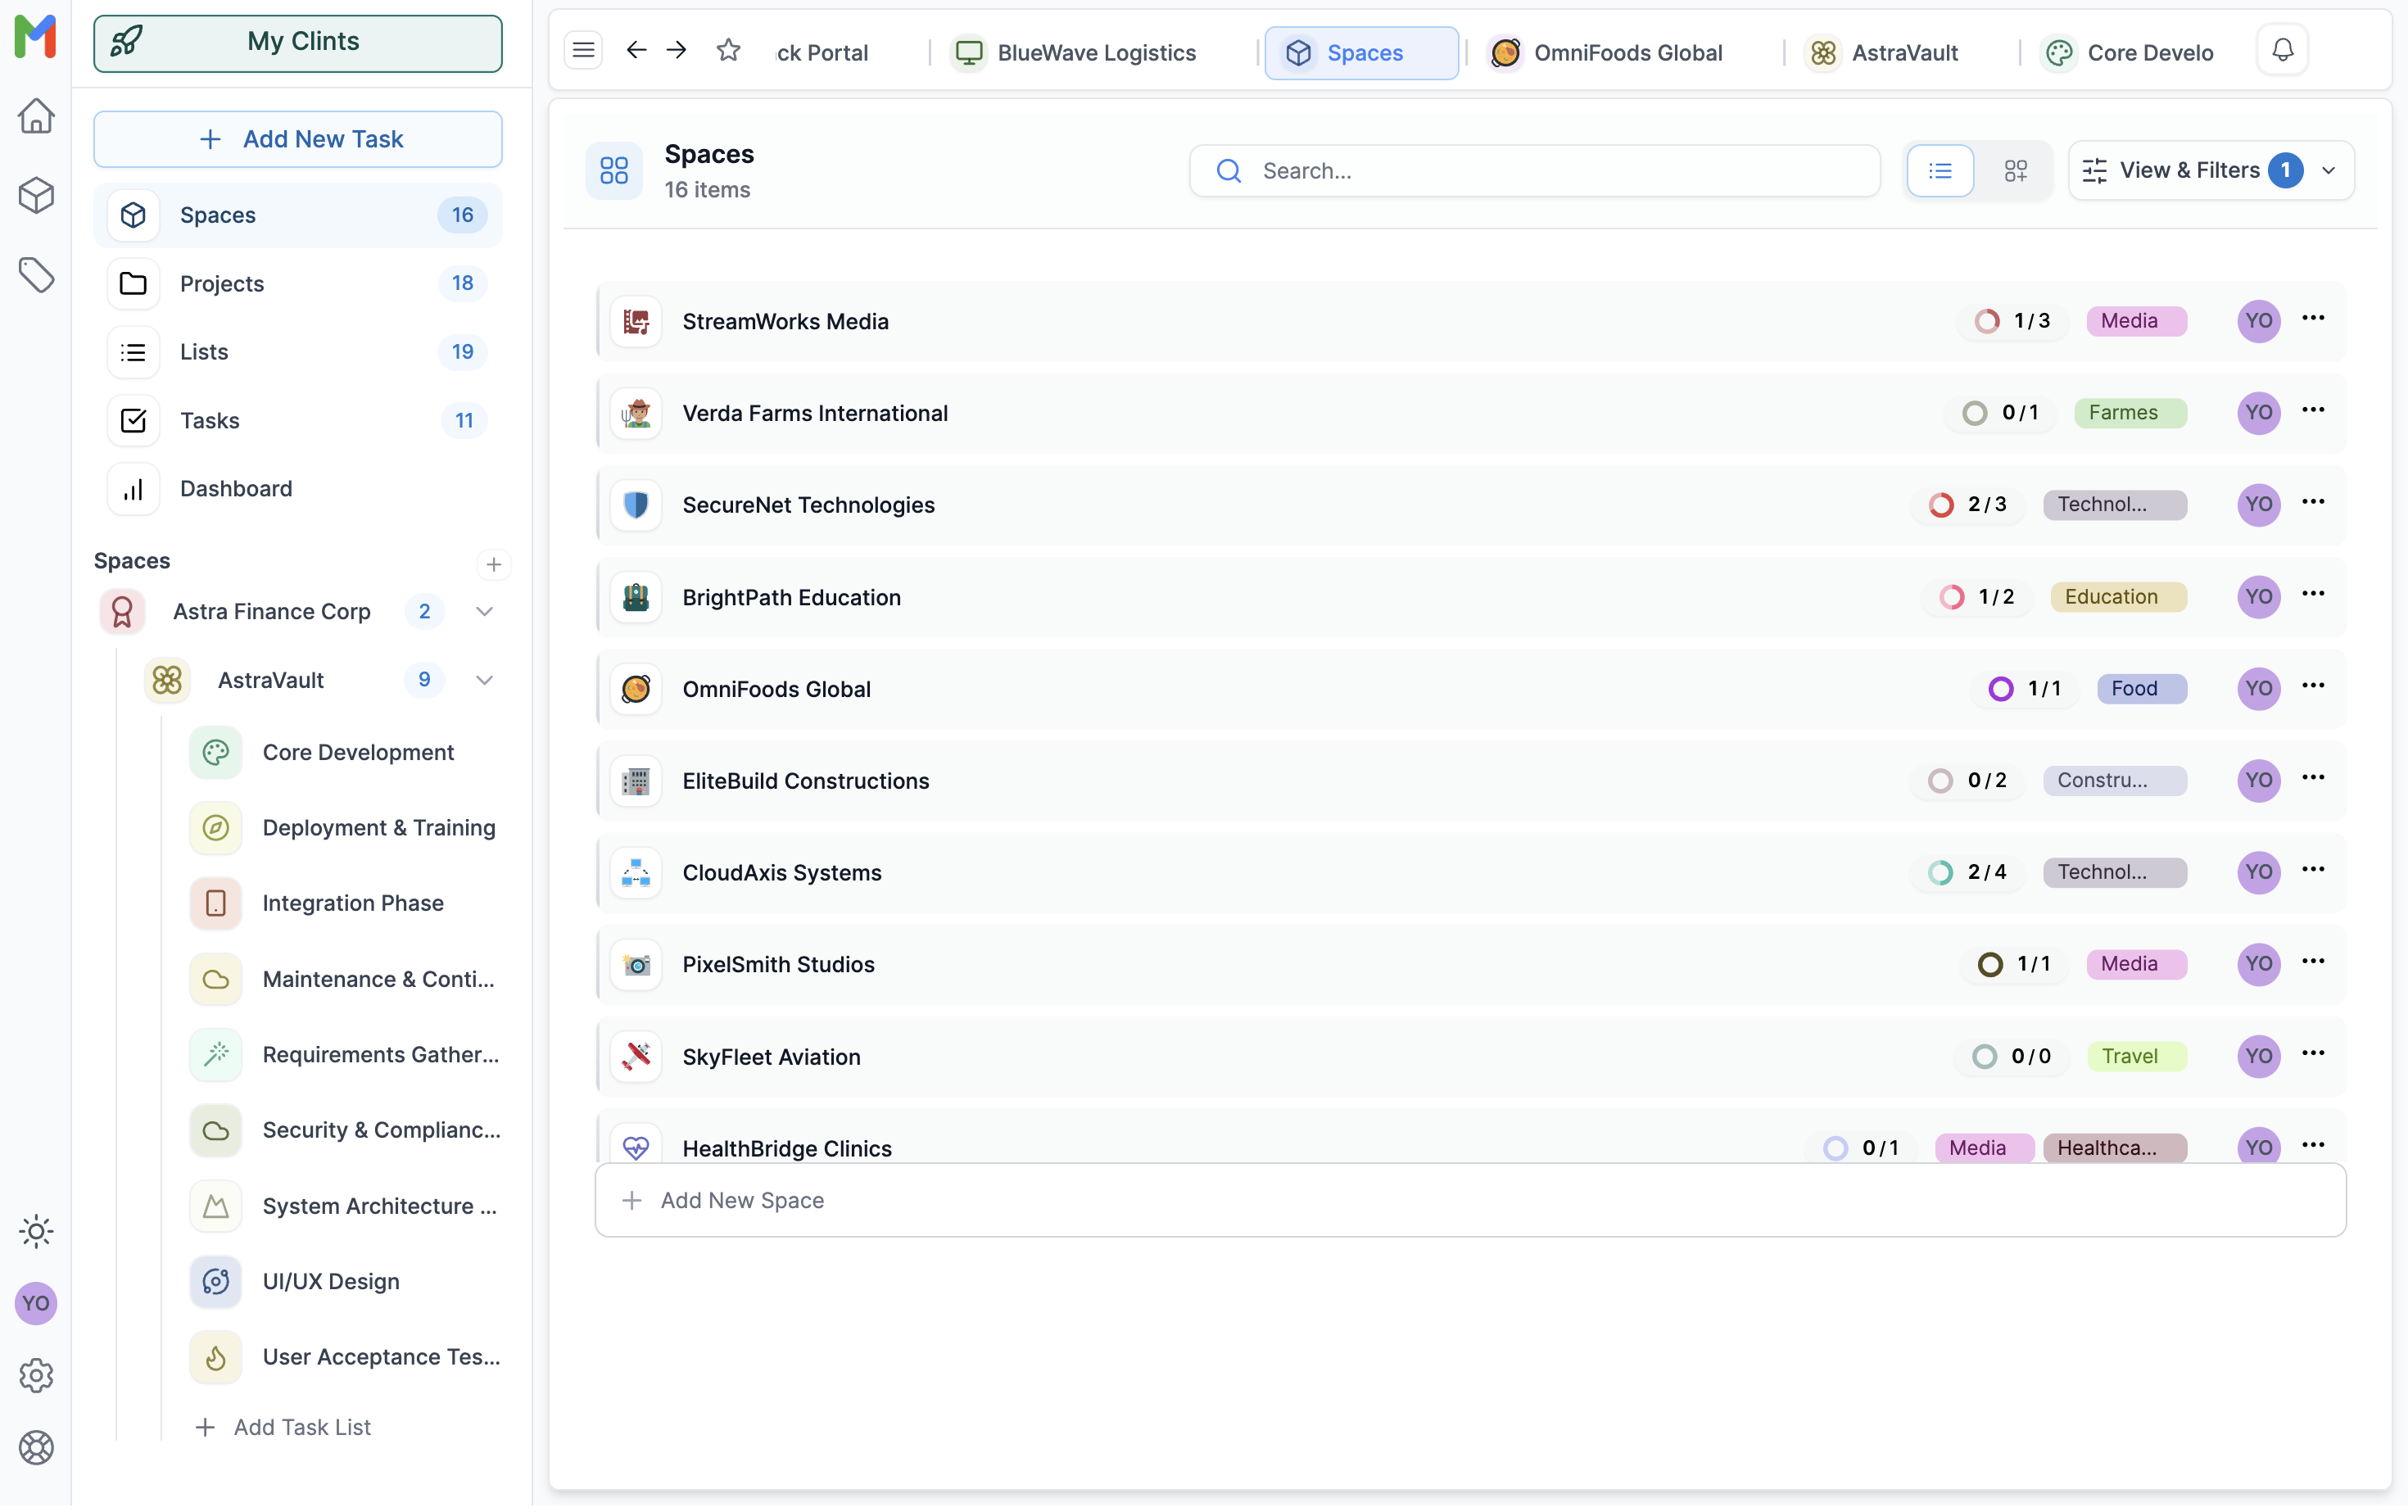The image size is (2408, 1512).
Task: Collapse the AstraVault project tree
Action: pos(484,680)
